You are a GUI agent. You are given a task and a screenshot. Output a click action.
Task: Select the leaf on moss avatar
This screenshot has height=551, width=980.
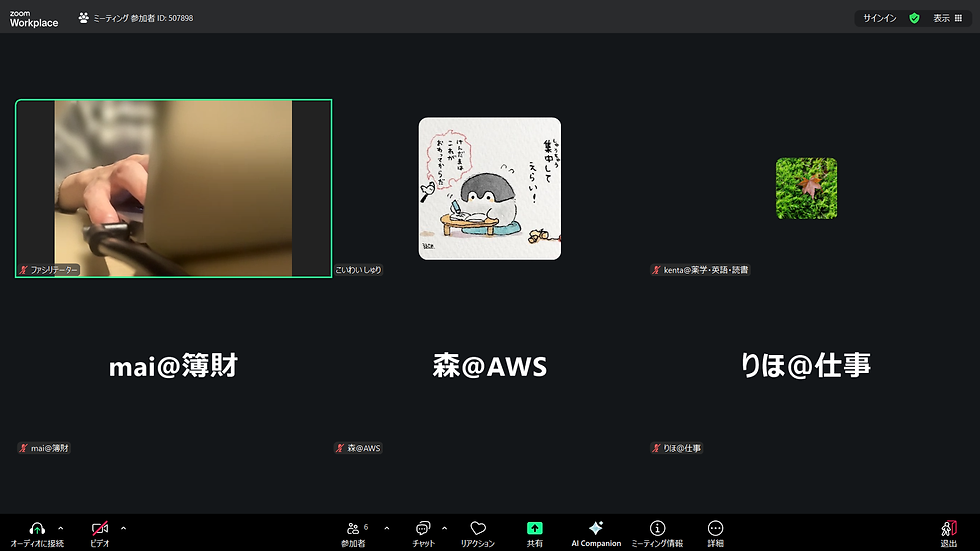click(x=806, y=188)
